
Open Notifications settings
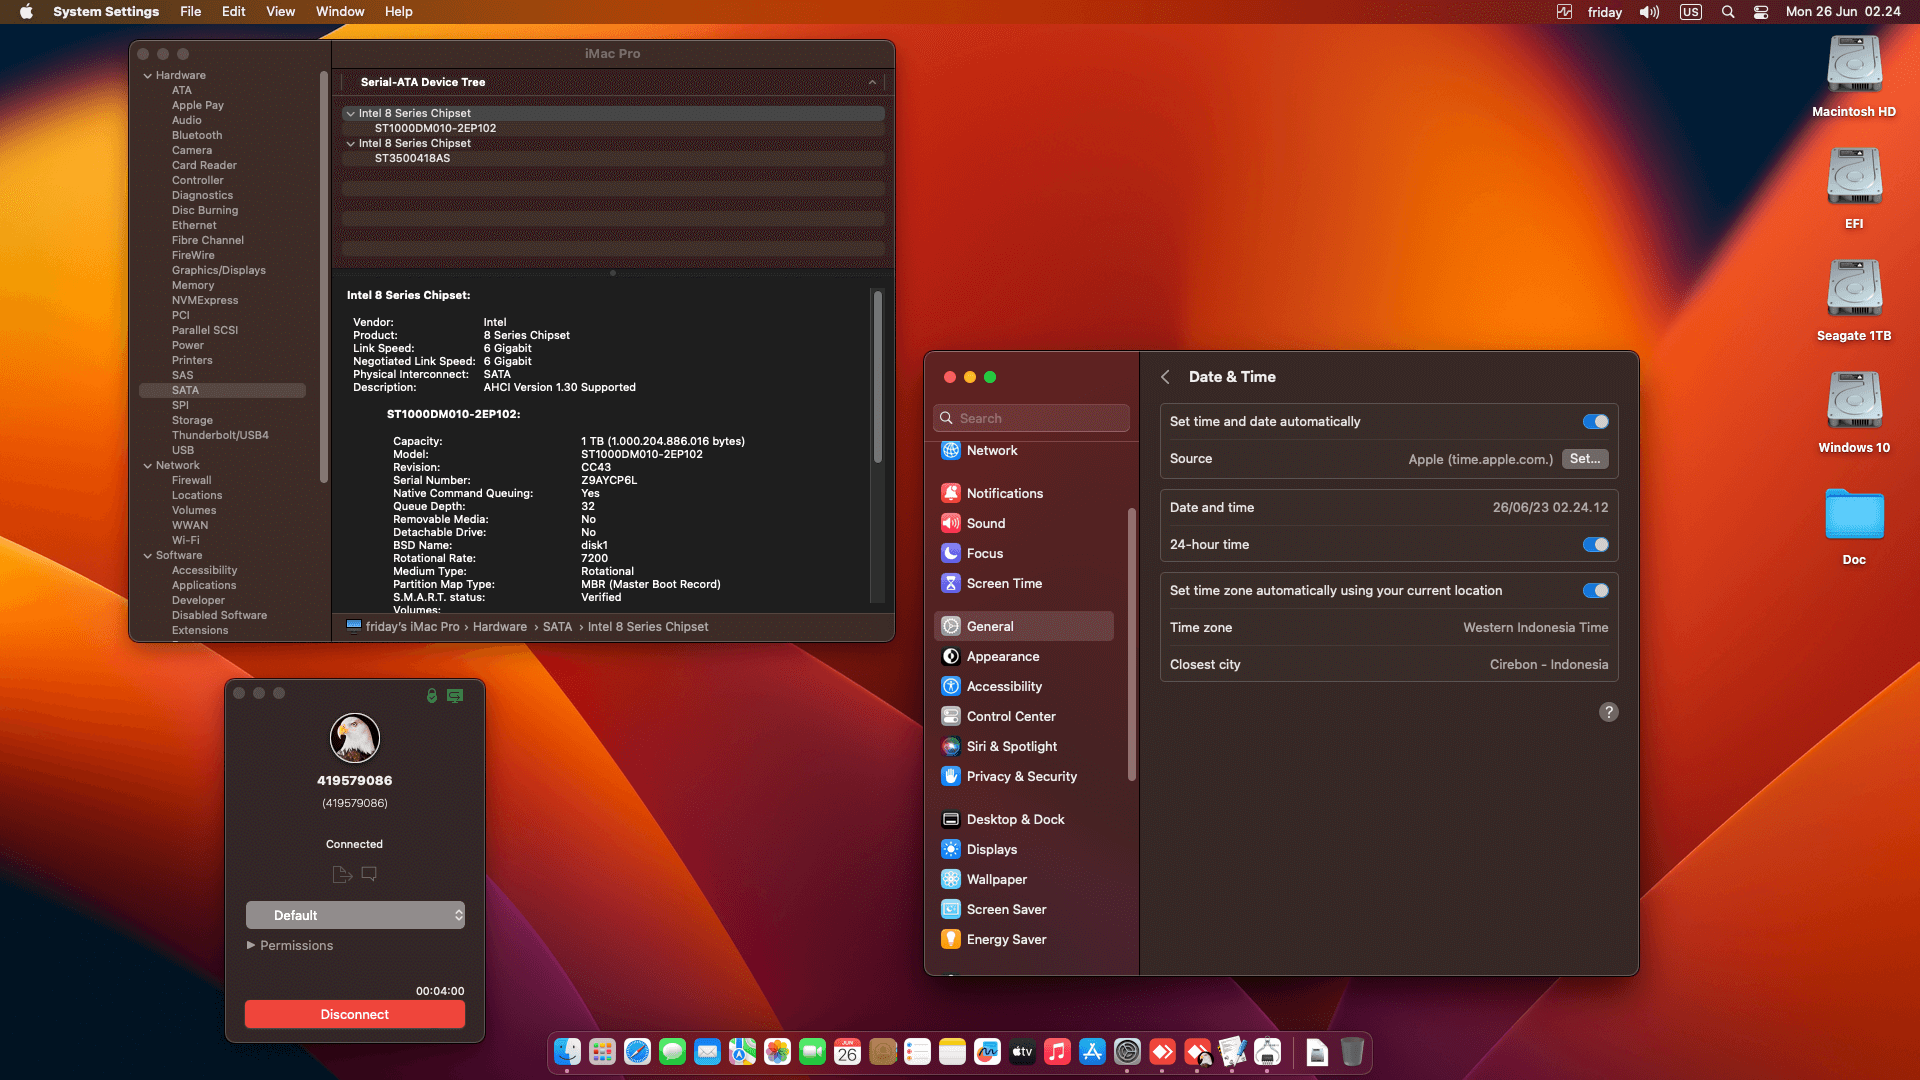coord(1005,493)
